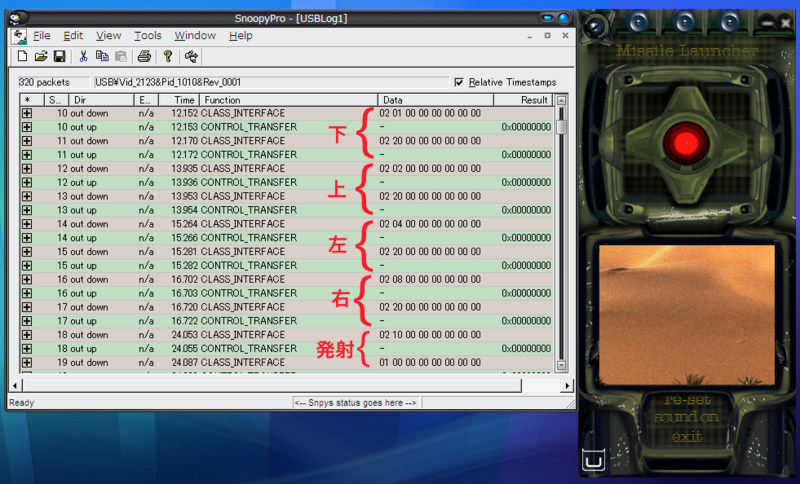800x484 pixels.
Task: Open the Tools menu
Action: 148,36
